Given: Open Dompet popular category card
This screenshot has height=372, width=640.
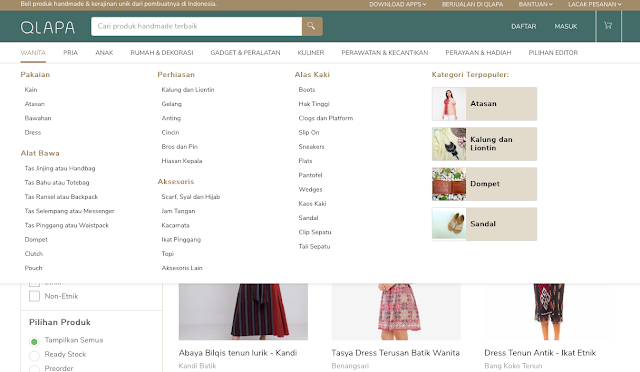Looking at the screenshot, I should click(x=484, y=184).
